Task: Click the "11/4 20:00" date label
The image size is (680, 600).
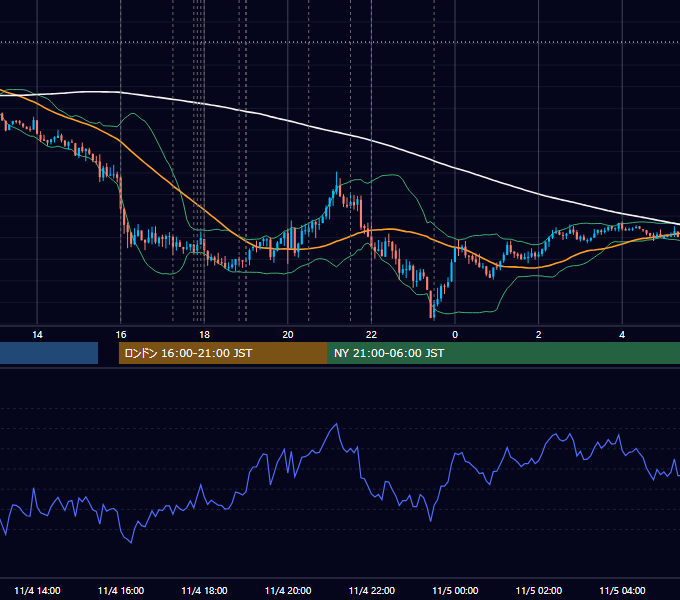Action: 288,590
